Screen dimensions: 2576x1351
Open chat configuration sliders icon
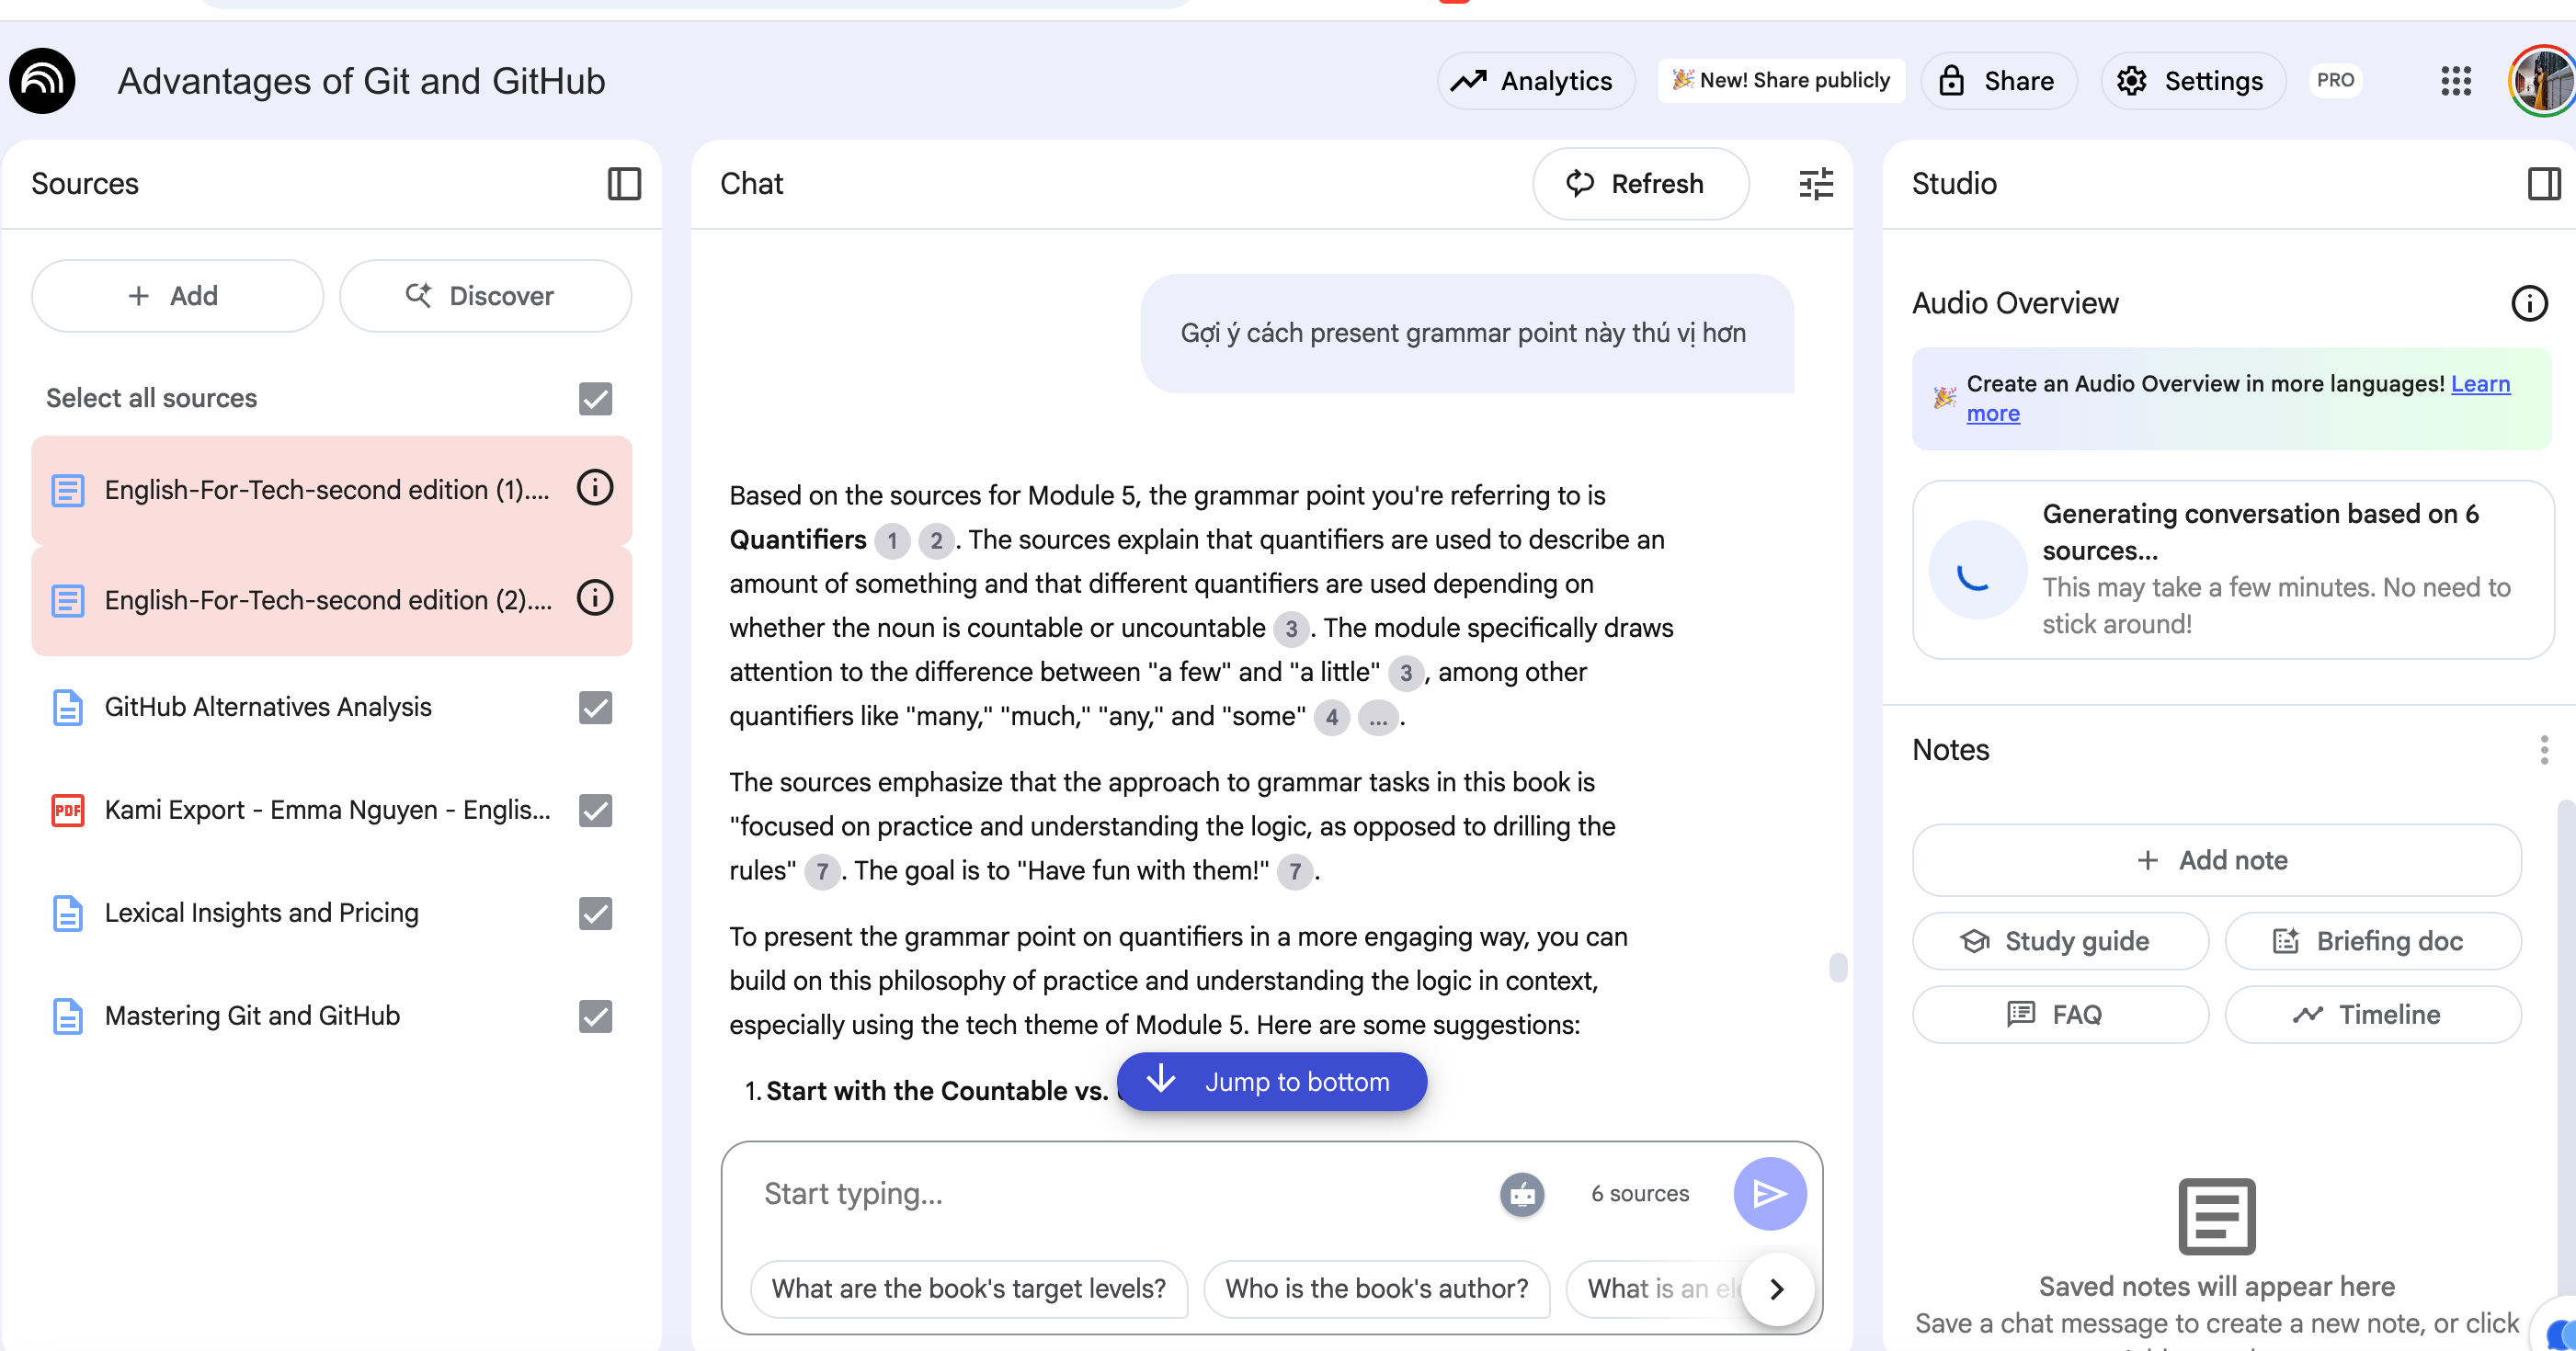[1815, 184]
